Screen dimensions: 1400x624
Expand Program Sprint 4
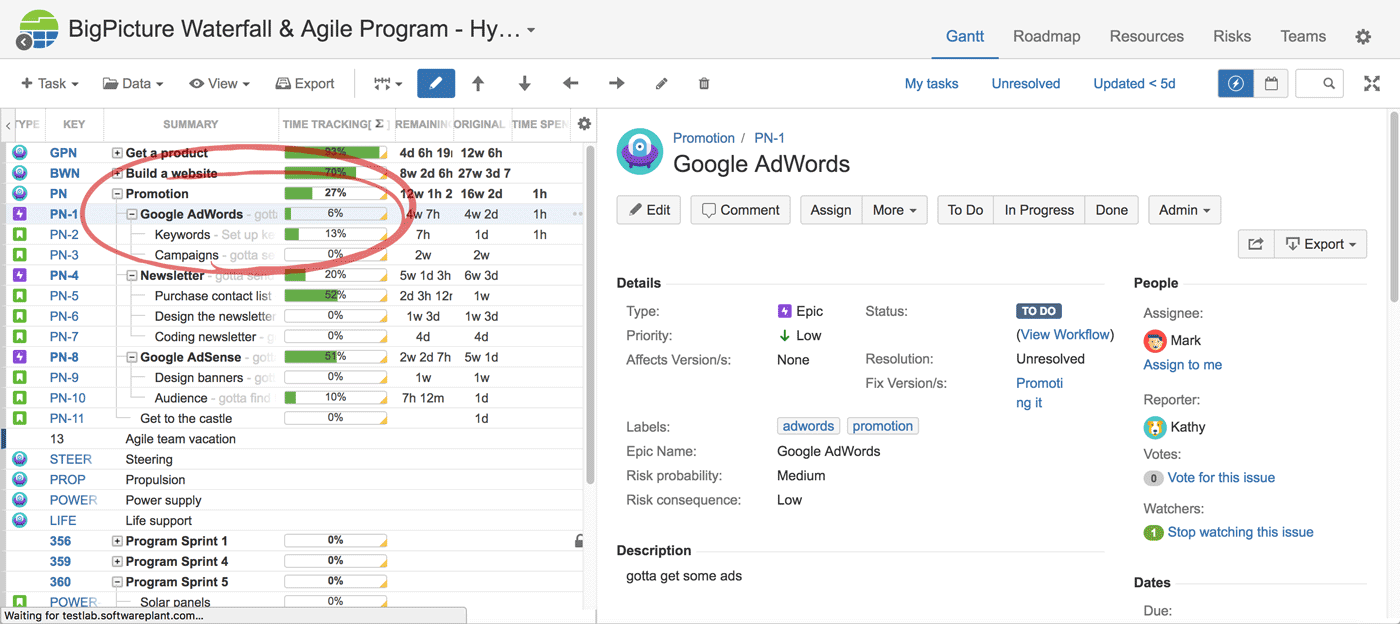click(x=117, y=561)
